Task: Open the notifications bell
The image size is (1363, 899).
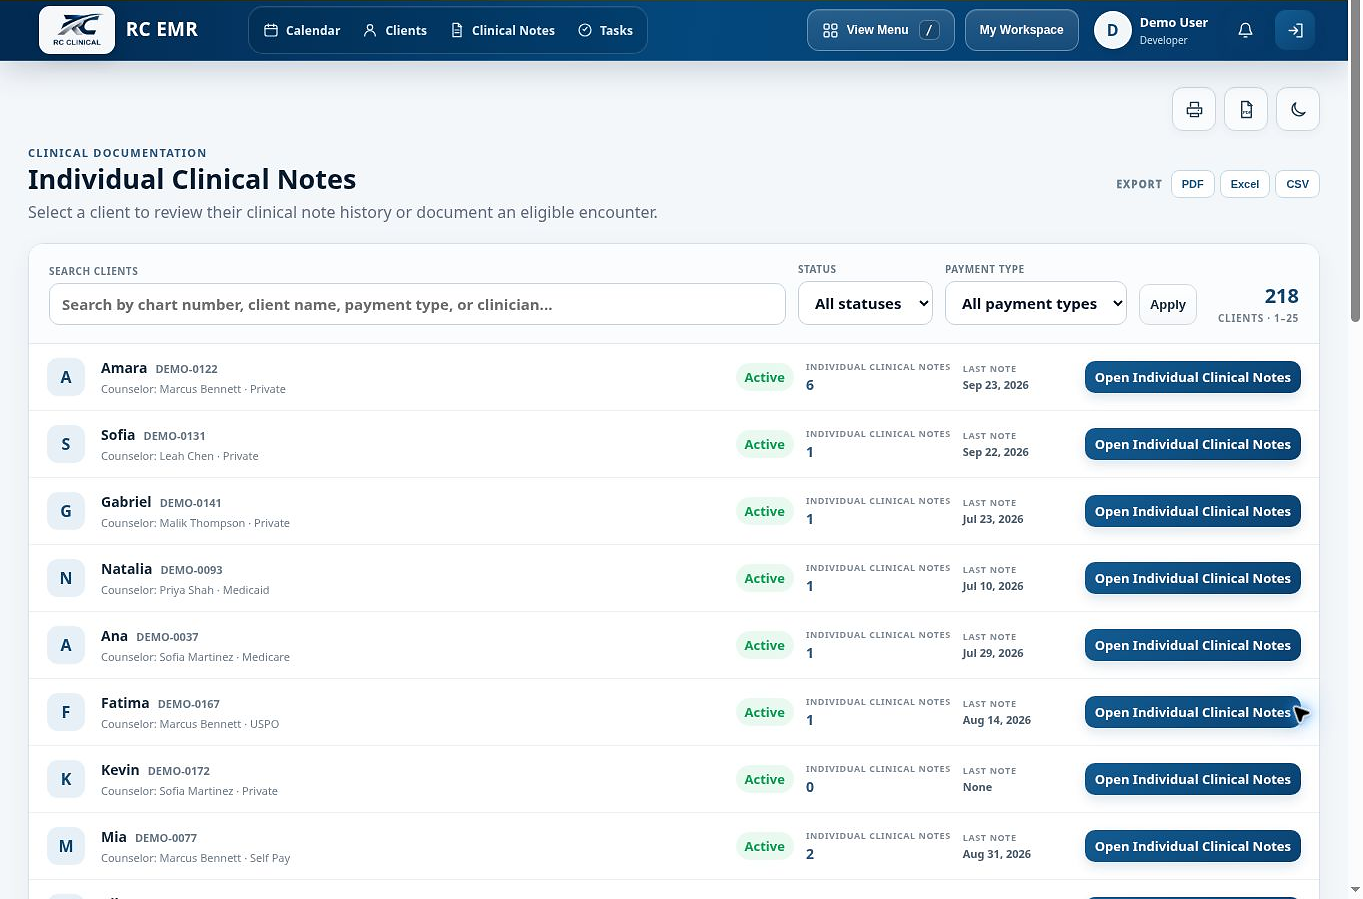Action: [1245, 30]
